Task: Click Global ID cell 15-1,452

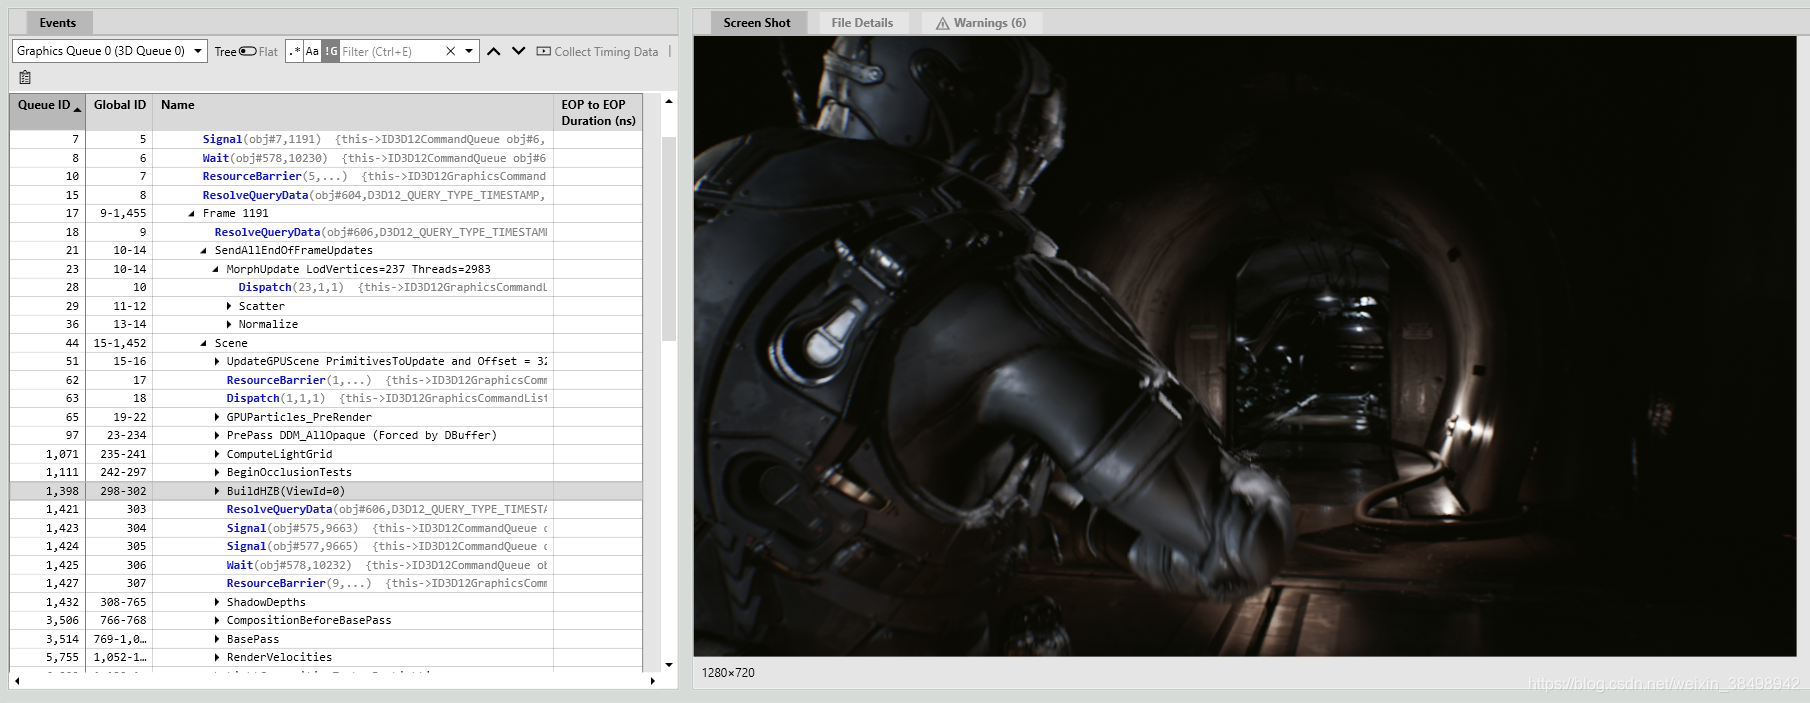Action: [119, 343]
